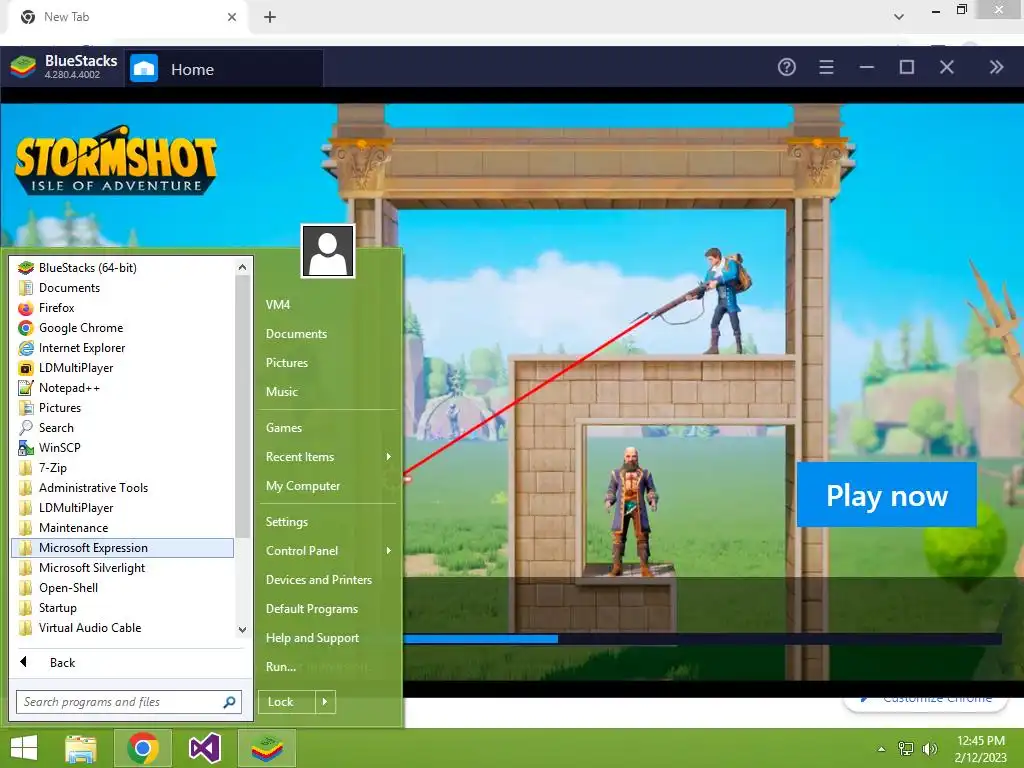Open Visual Studio from the taskbar

click(204, 748)
